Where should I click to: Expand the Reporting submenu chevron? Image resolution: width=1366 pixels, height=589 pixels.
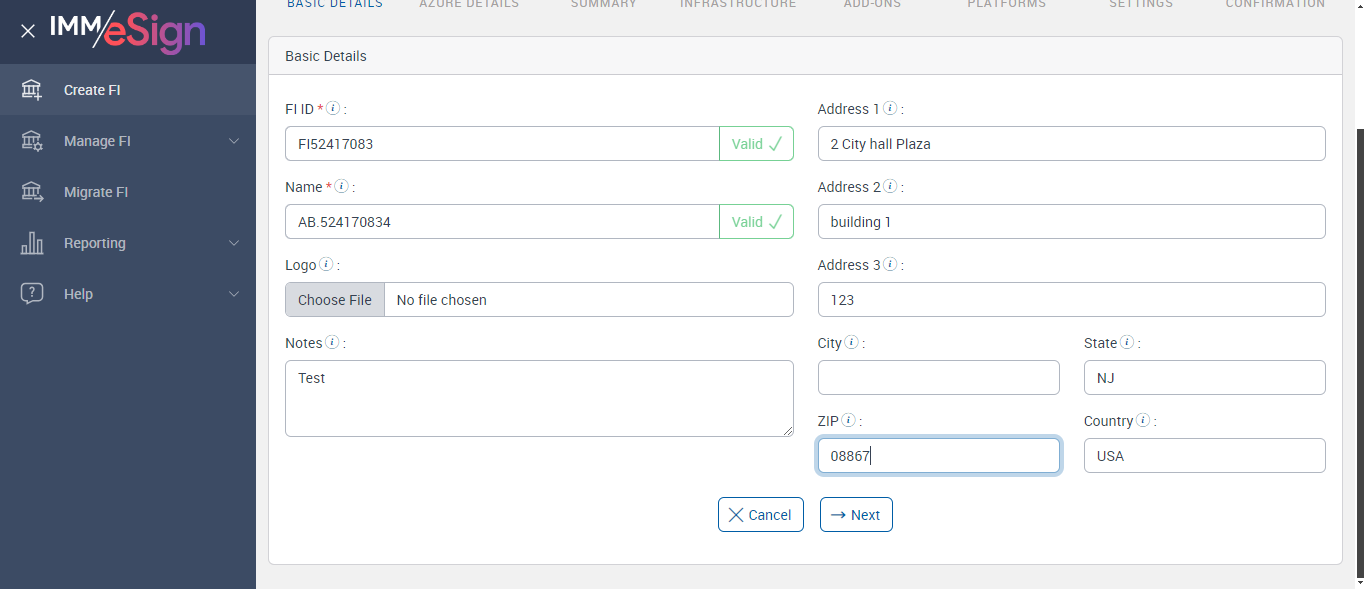click(x=234, y=243)
